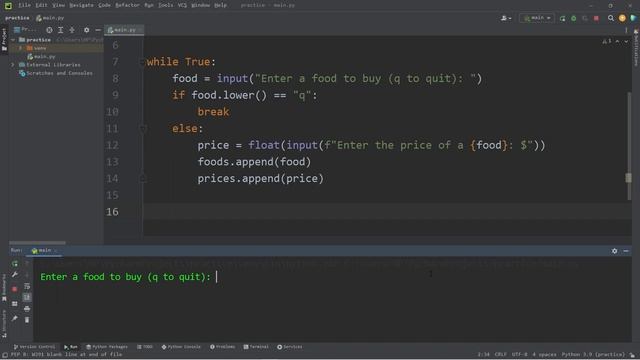Click the Run console input area

click(331, 300)
